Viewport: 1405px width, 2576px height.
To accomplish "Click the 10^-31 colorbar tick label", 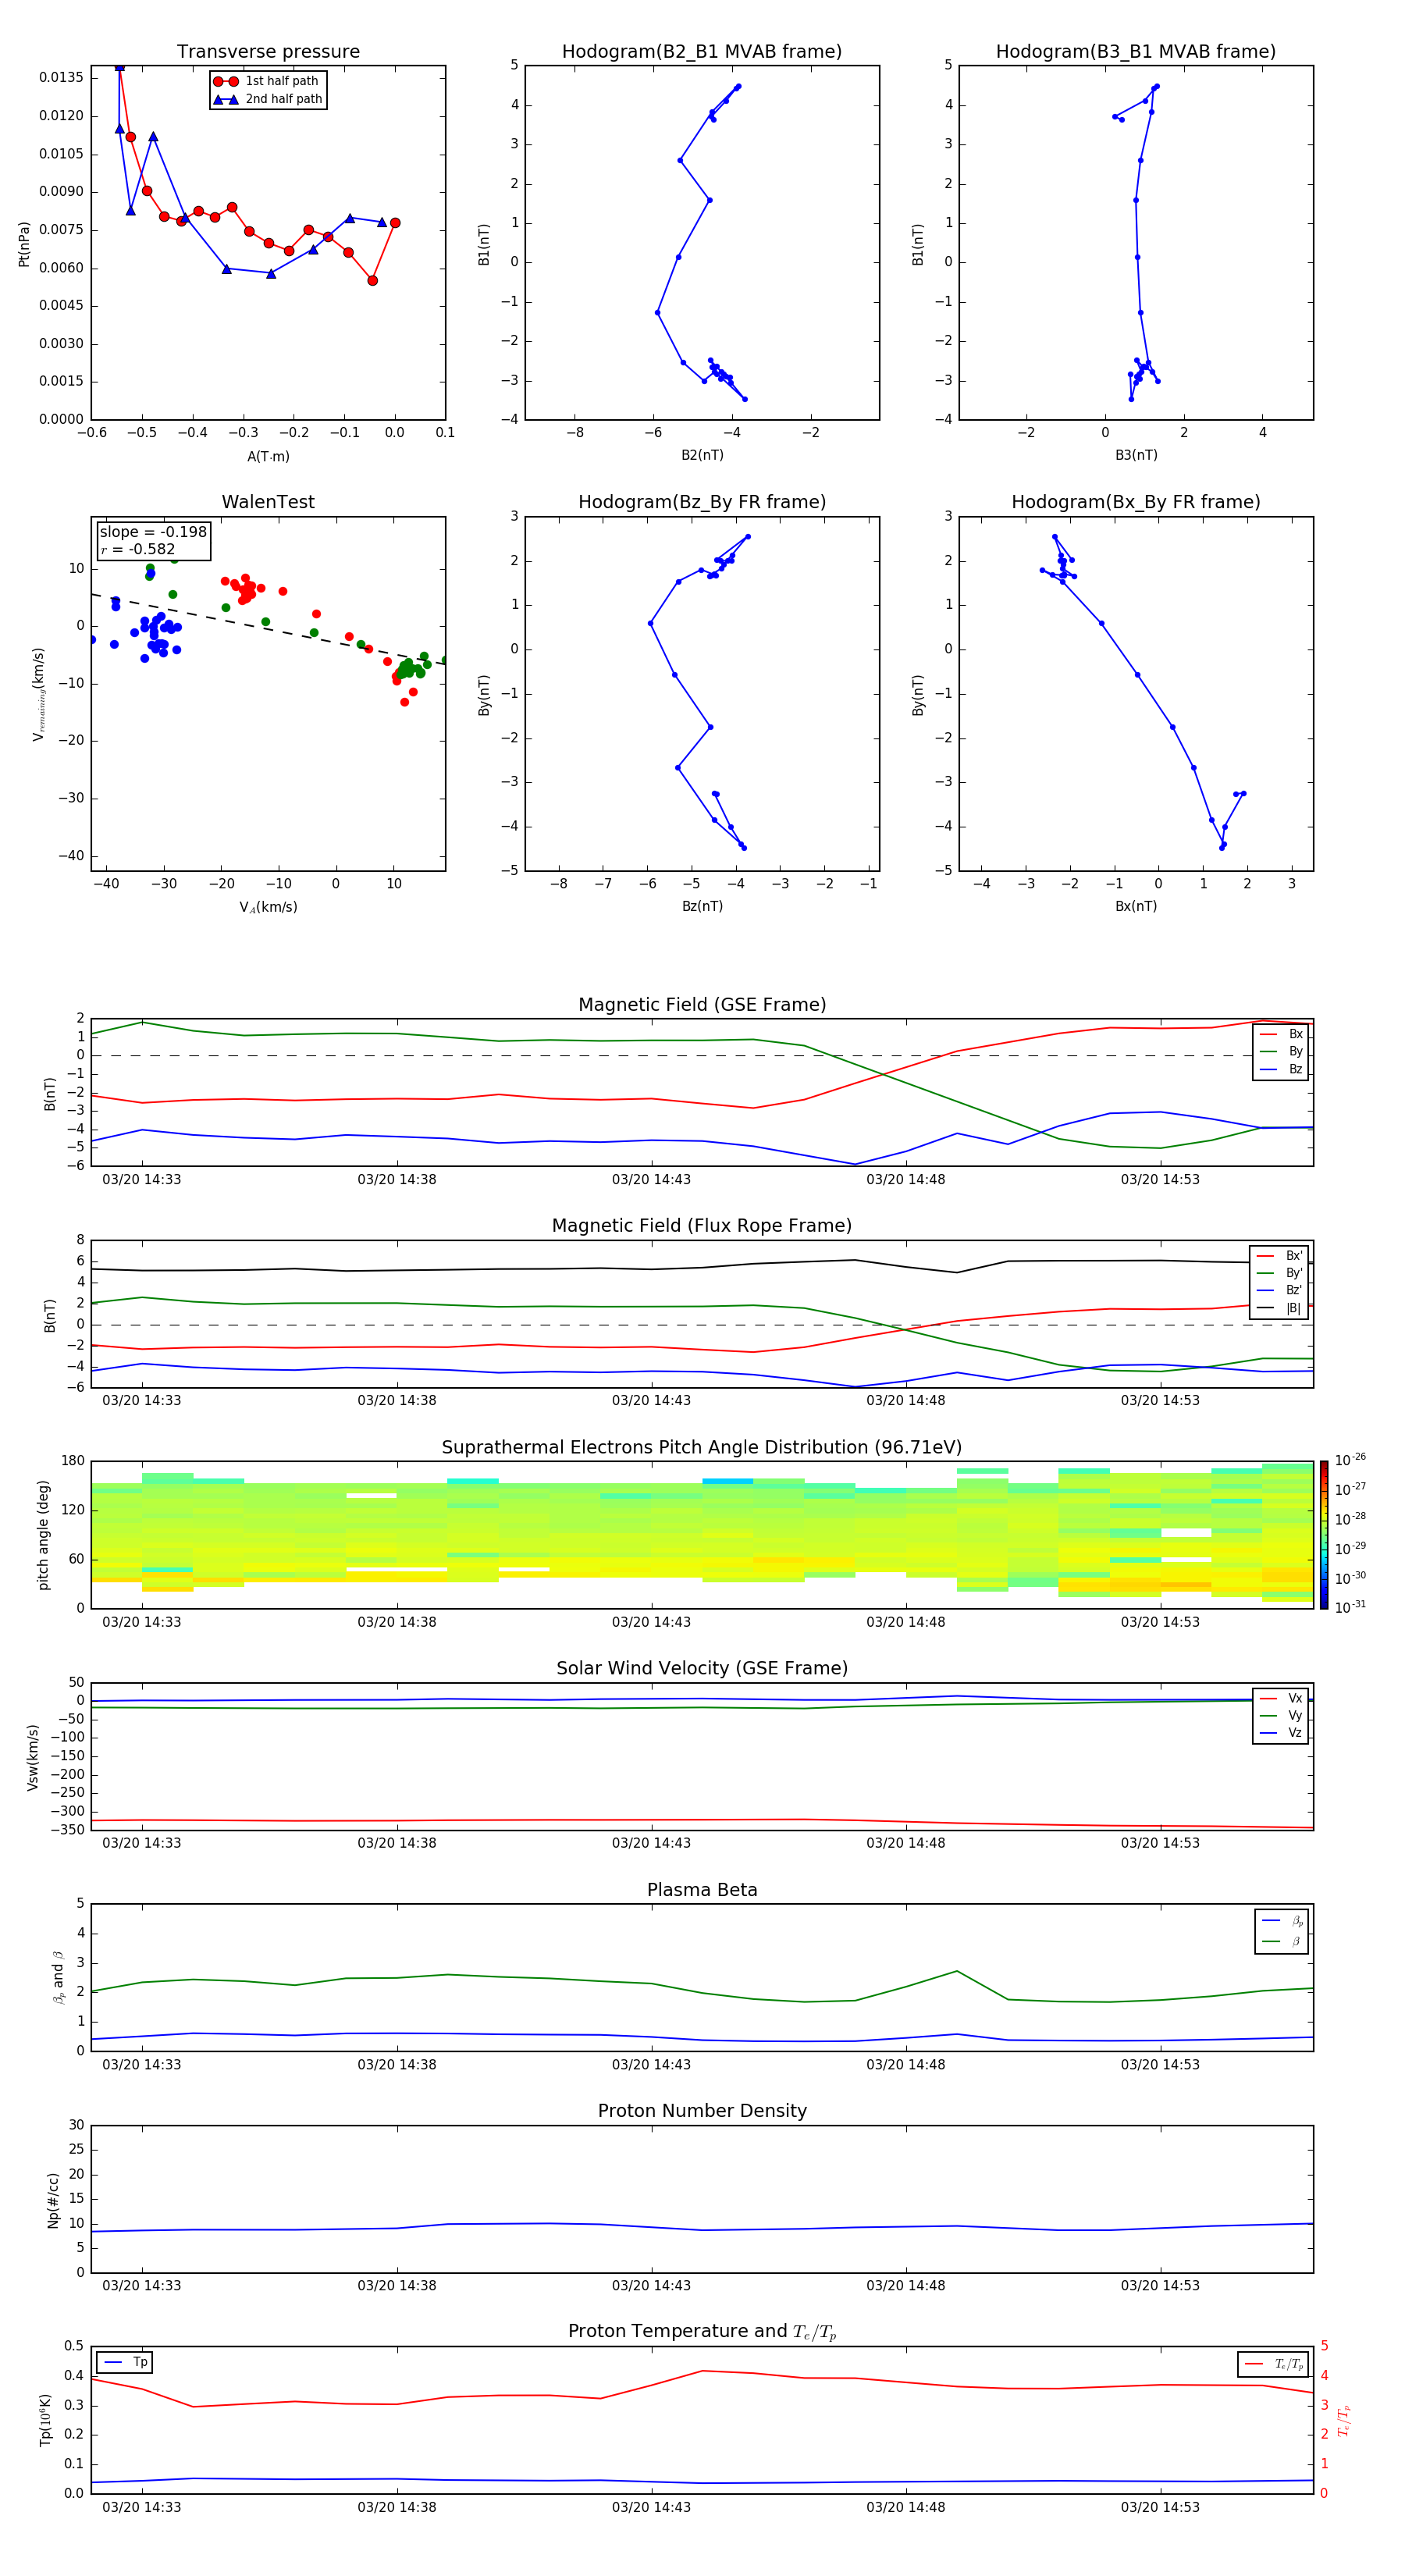I will [1350, 1608].
